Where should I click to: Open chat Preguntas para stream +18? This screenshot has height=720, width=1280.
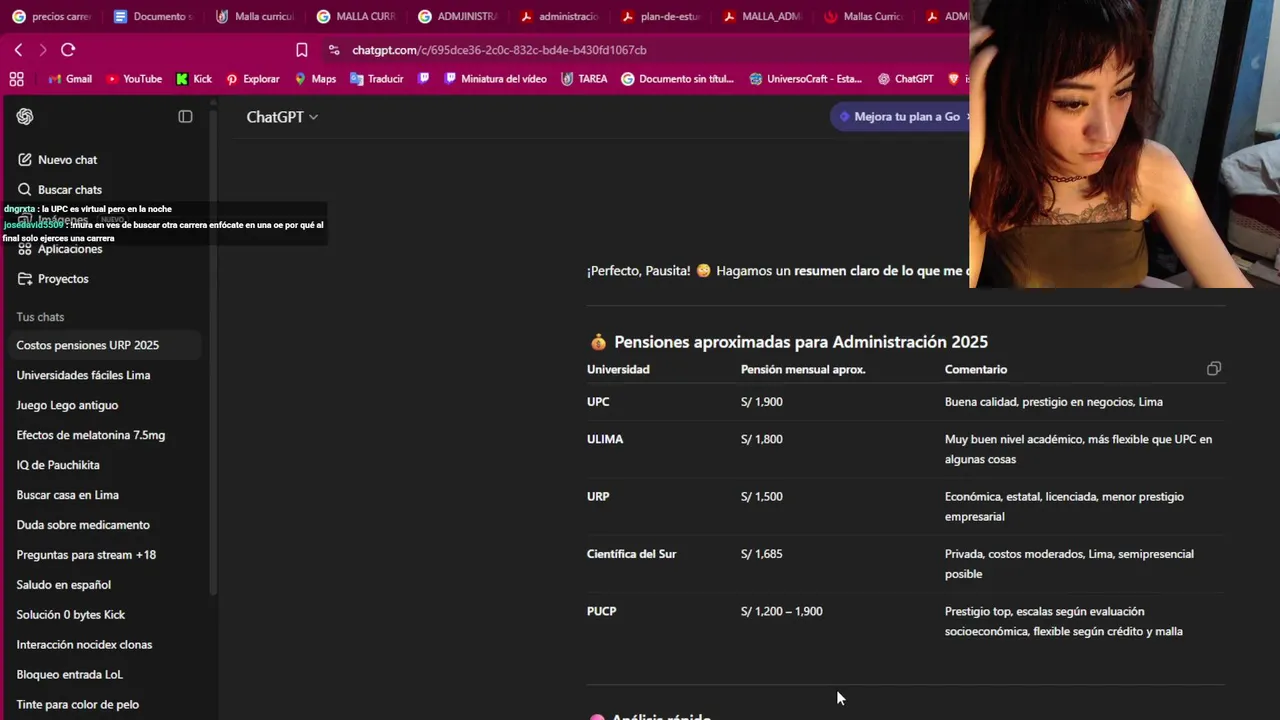point(86,555)
